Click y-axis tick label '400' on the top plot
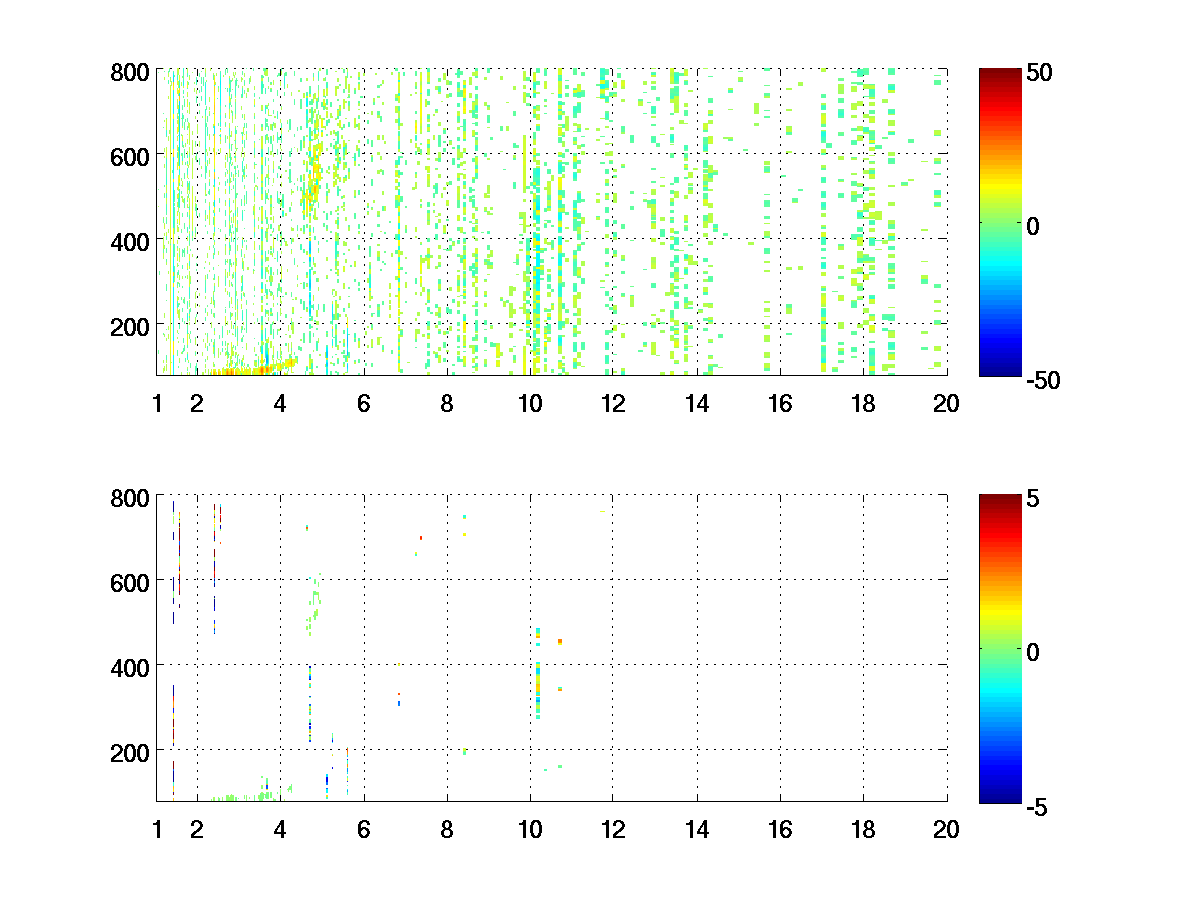Screen dimensions: 1200x900 130,241
